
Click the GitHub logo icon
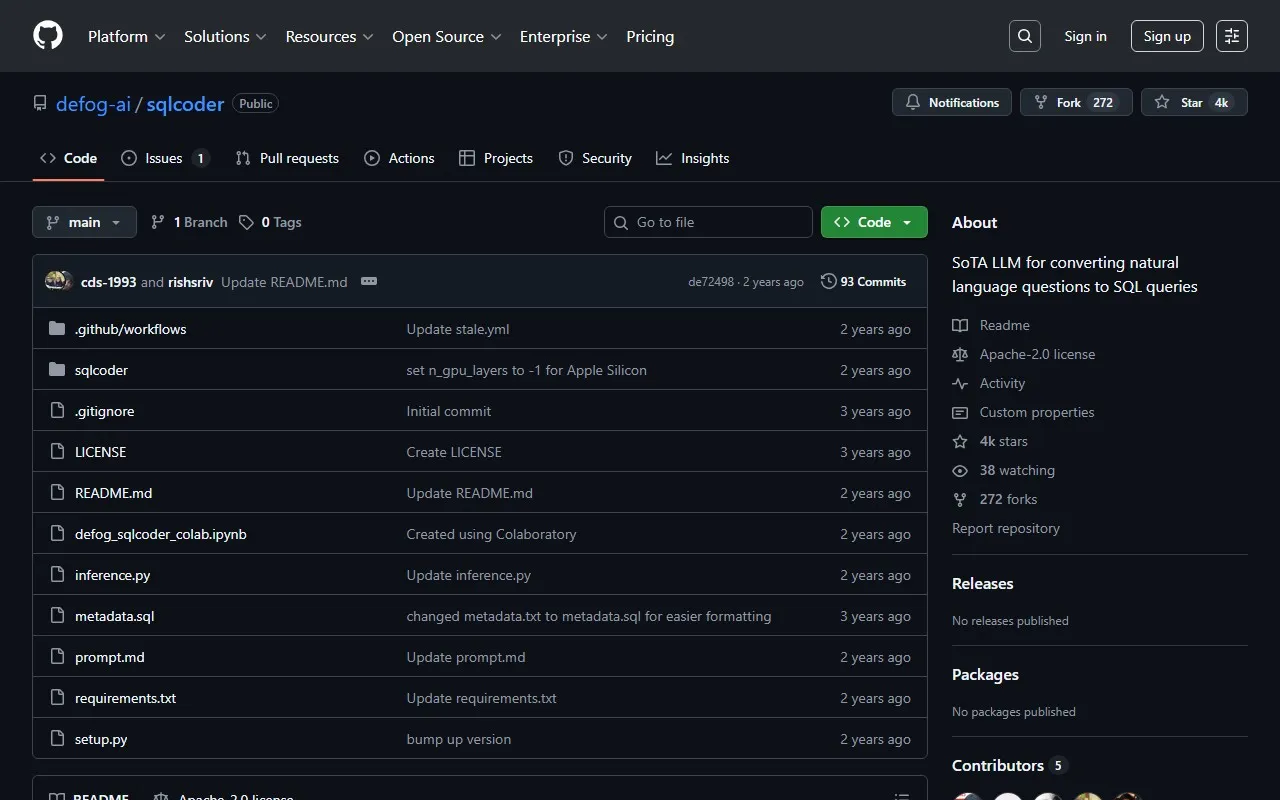(x=48, y=36)
